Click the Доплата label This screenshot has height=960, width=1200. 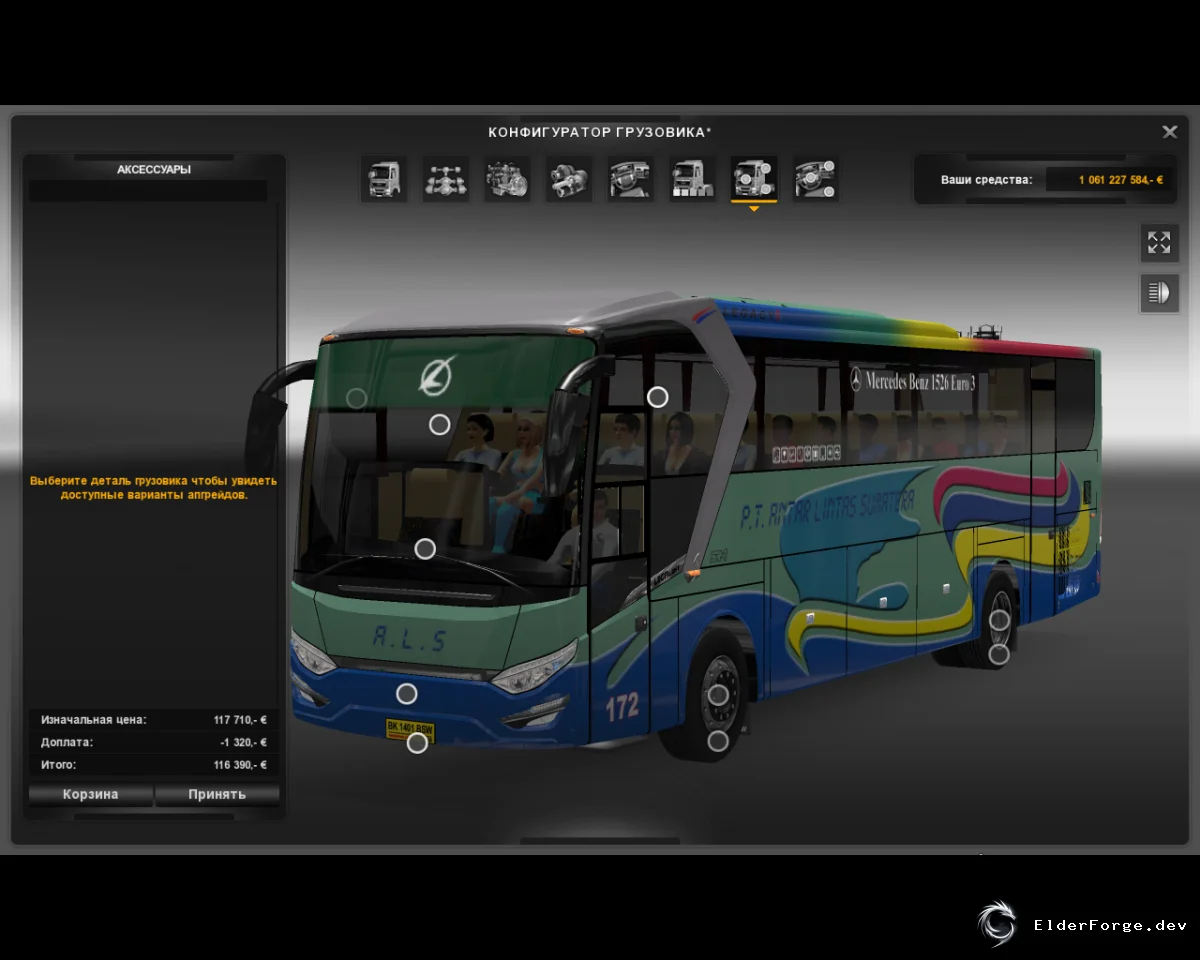[67, 743]
